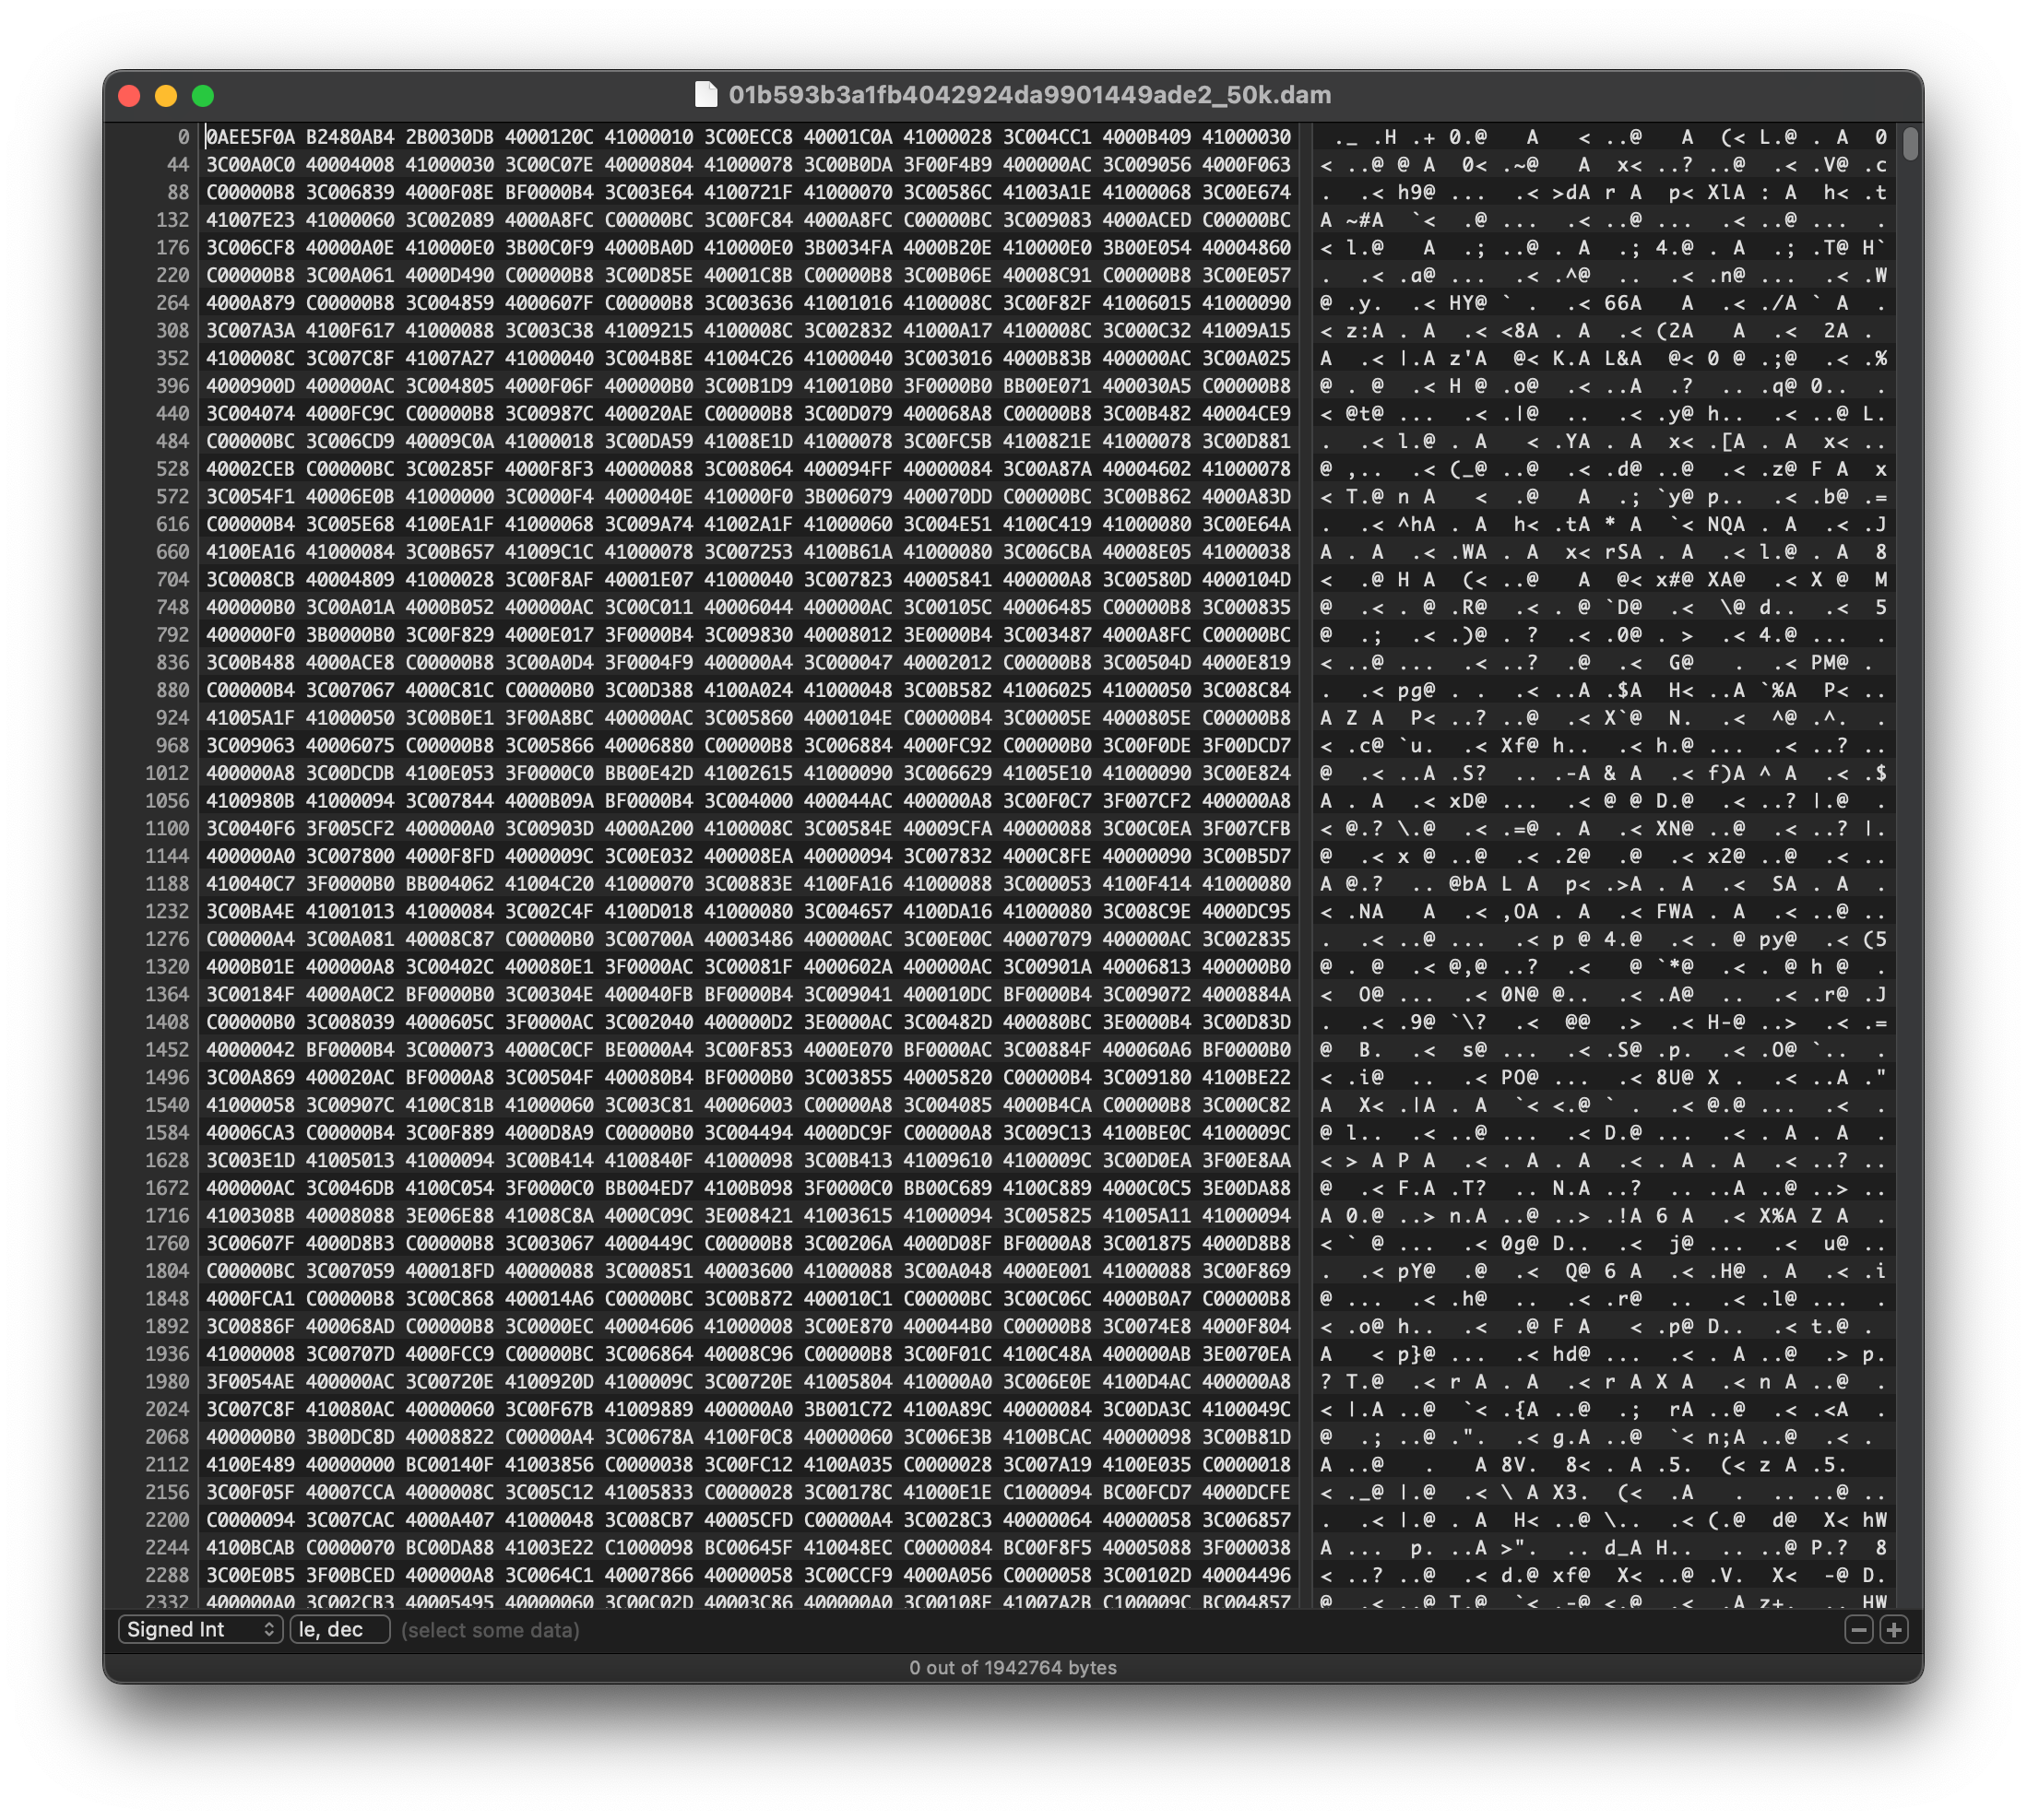This screenshot has width=2027, height=1820.
Task: Click the first hex group 0AEE5F0A
Action: tap(250, 137)
